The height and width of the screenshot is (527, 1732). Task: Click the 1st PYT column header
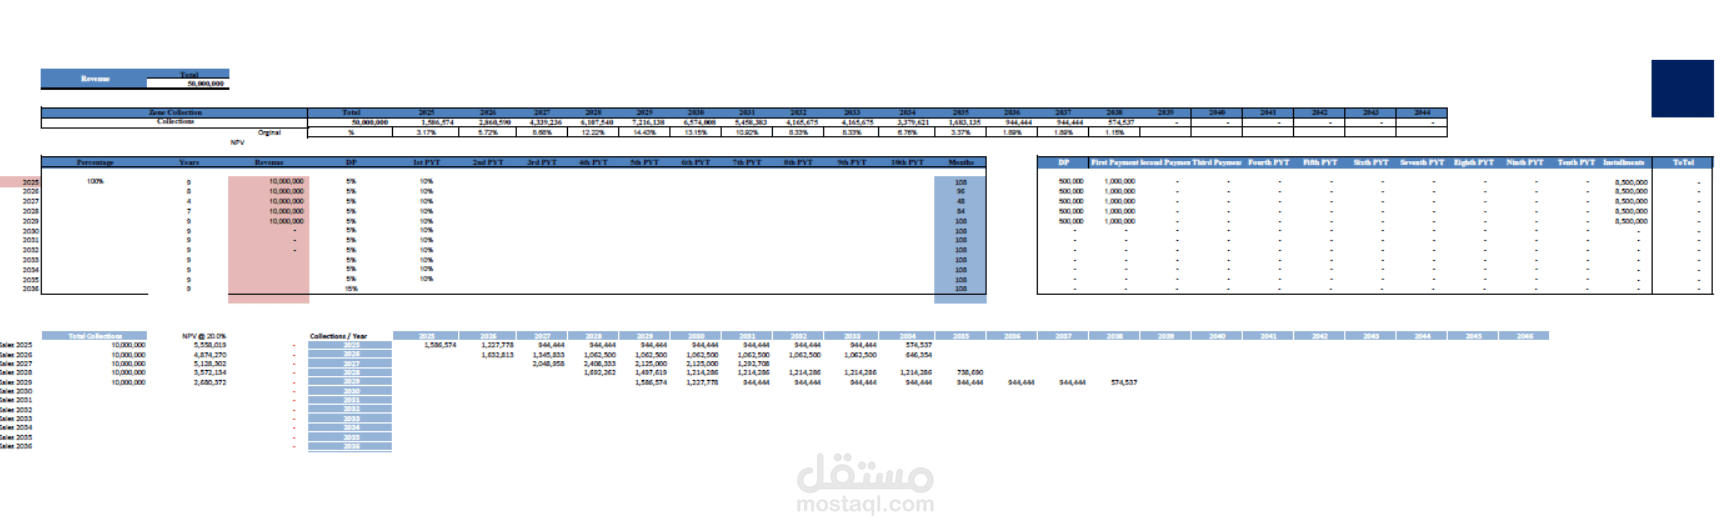(427, 162)
